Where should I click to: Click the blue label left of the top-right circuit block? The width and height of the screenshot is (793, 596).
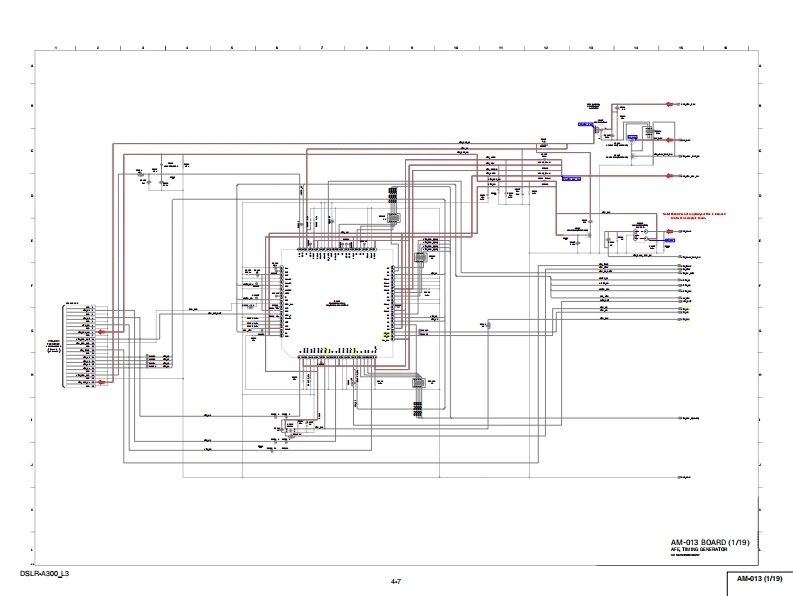tap(585, 123)
